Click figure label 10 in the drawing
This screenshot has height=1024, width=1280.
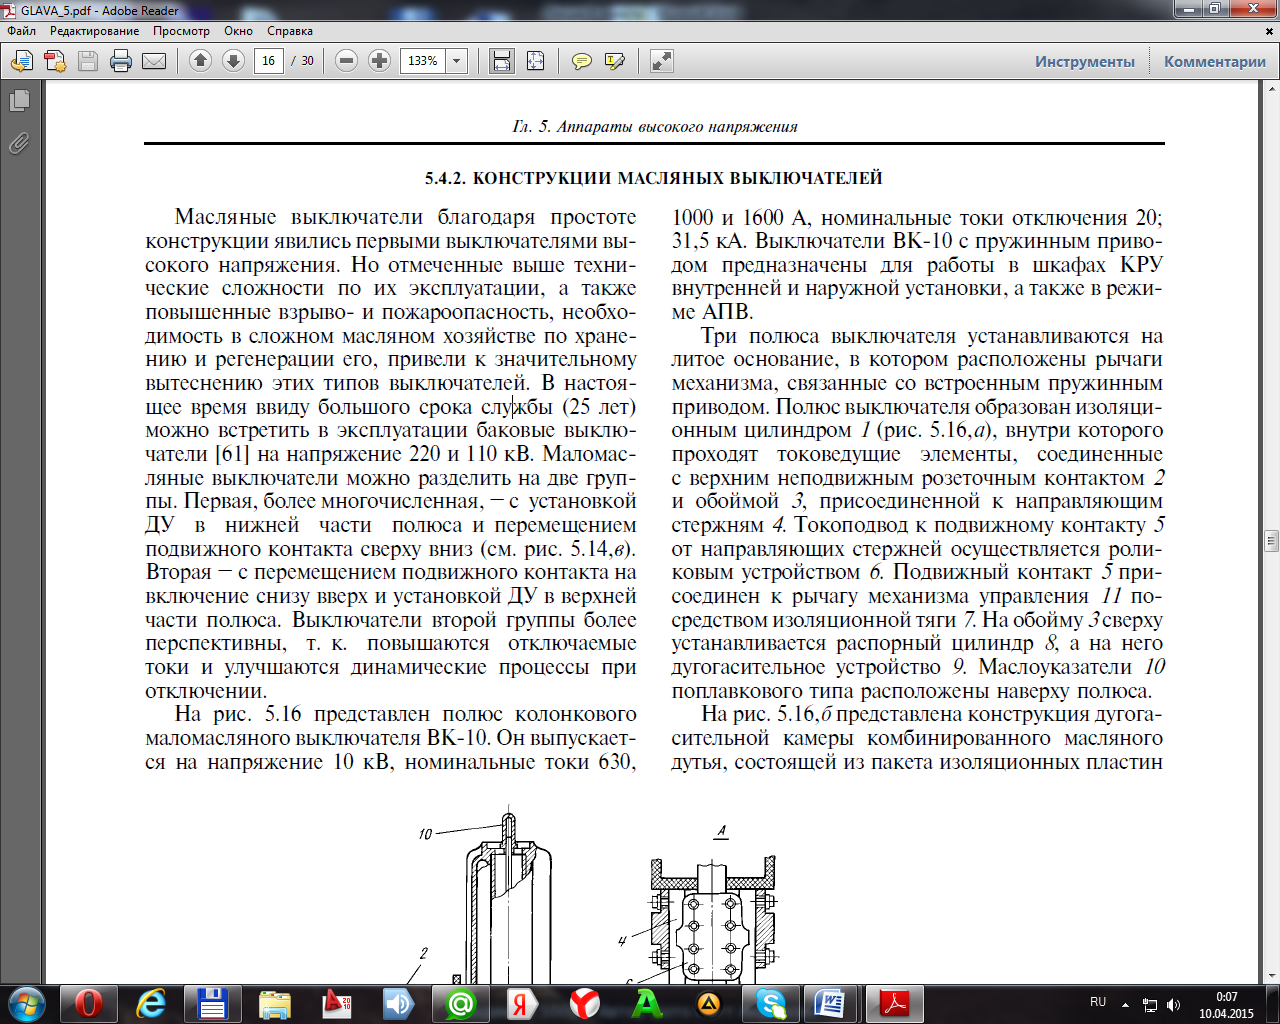pyautogui.click(x=425, y=834)
